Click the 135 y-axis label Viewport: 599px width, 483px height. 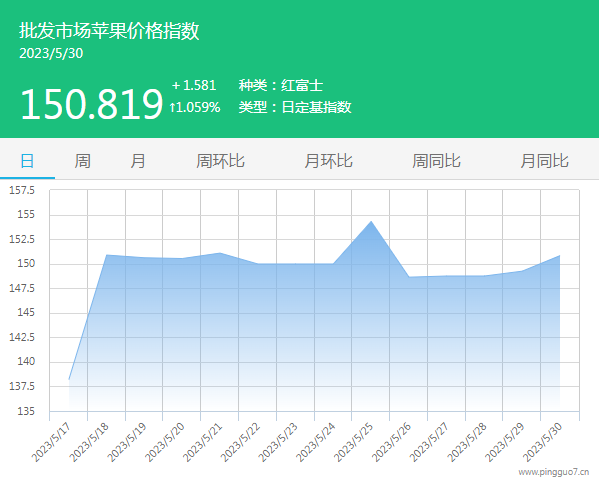(x=26, y=412)
